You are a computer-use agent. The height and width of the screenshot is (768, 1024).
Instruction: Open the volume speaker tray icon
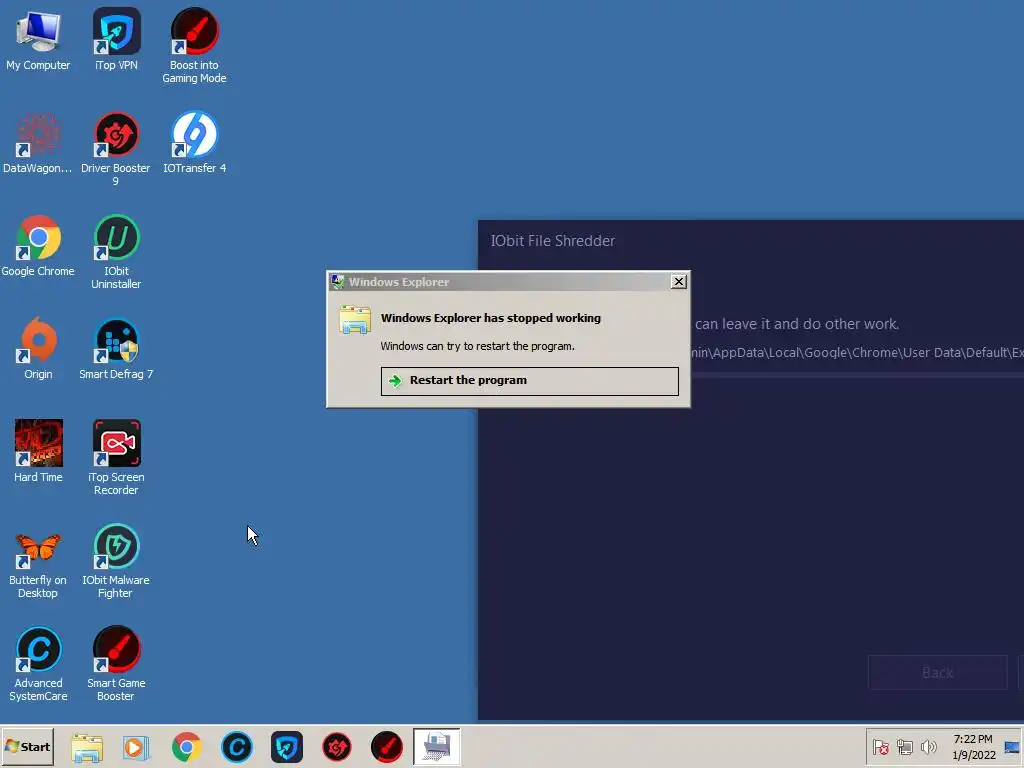point(928,747)
